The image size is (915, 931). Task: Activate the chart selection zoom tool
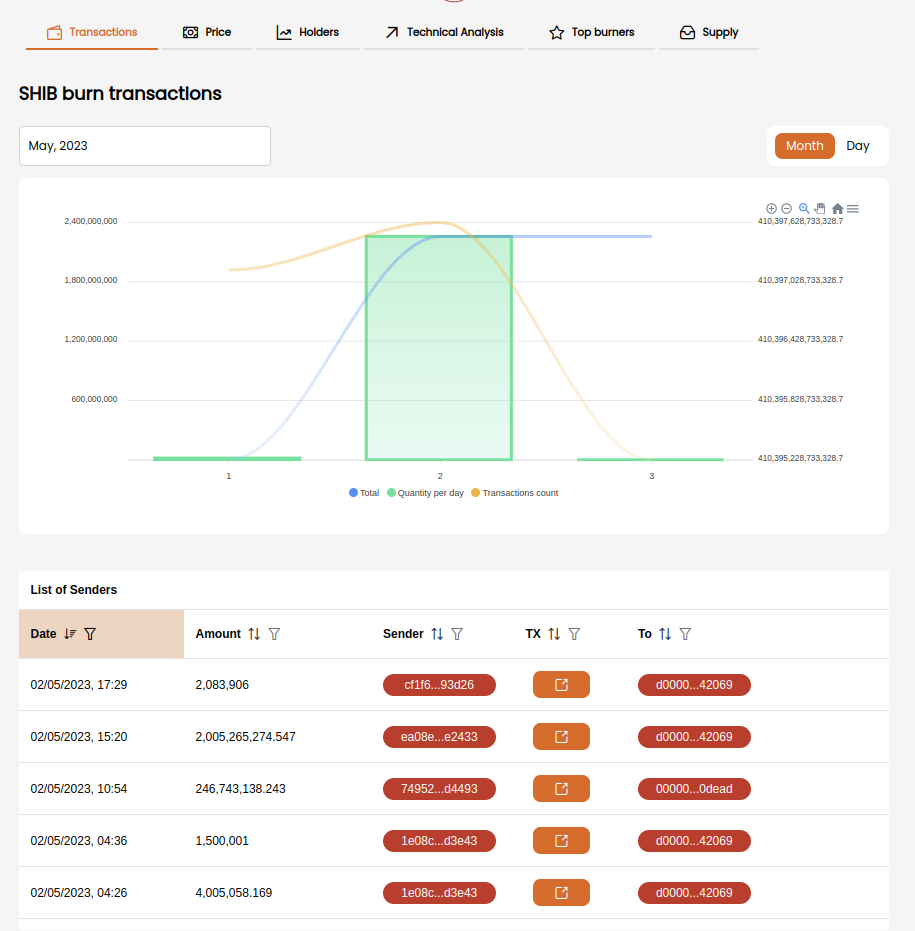pos(804,208)
